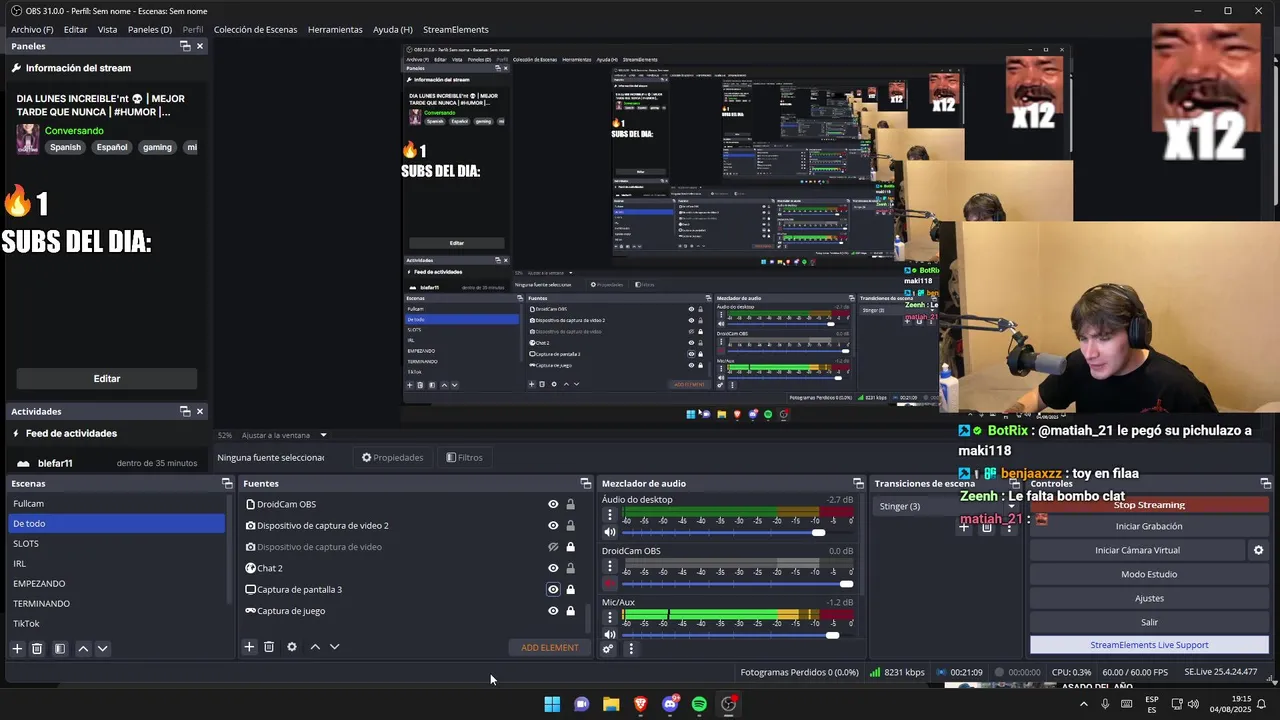Unlock the Captura de pantalla 3 source
This screenshot has width=1280, height=720.
point(571,590)
